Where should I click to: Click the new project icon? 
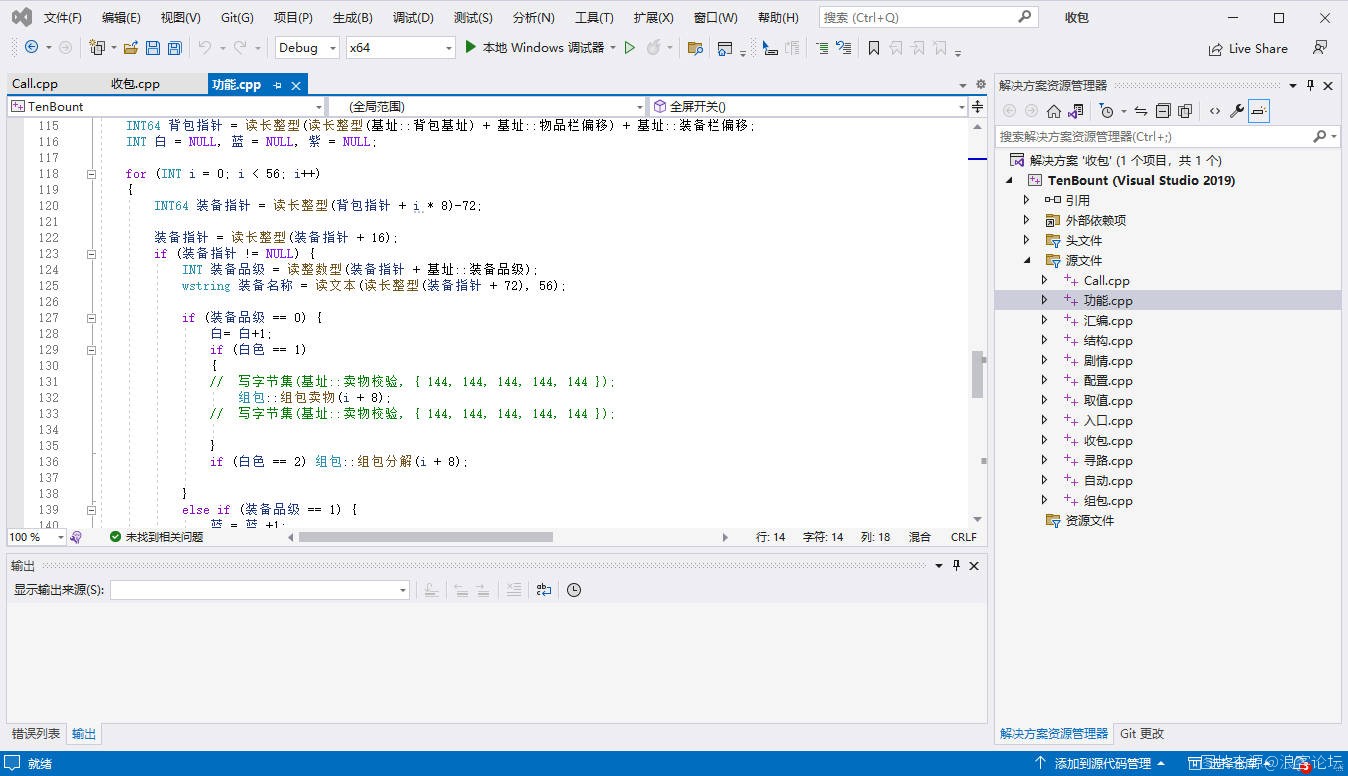[x=97, y=47]
